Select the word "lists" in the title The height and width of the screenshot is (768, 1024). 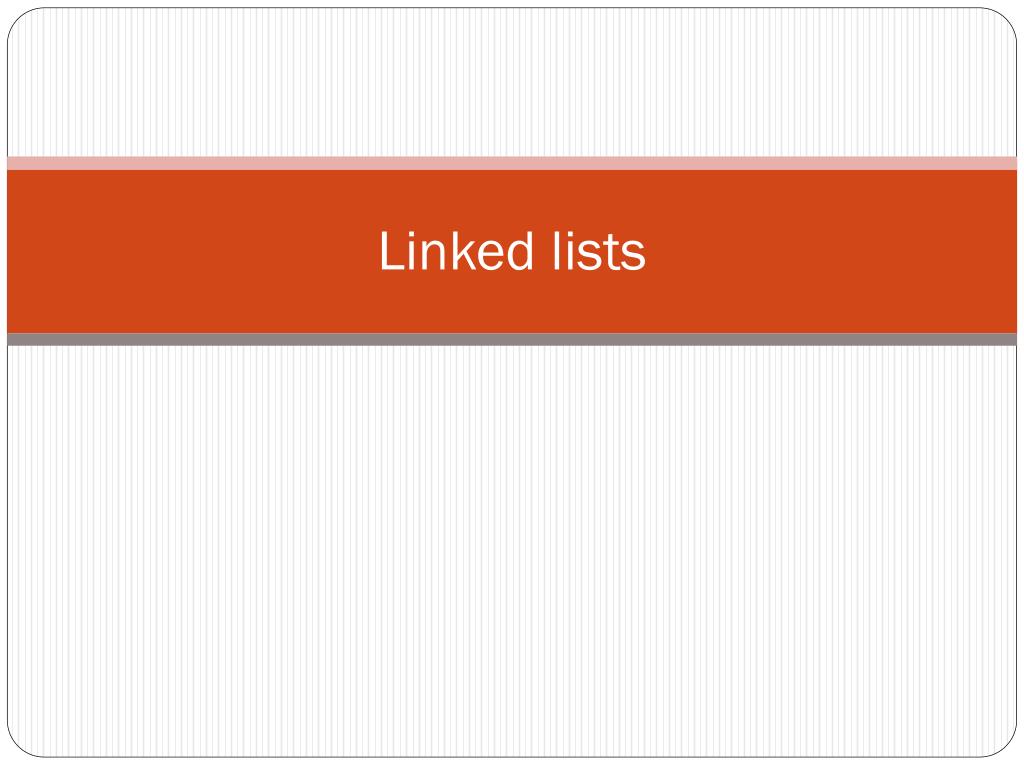tap(600, 251)
